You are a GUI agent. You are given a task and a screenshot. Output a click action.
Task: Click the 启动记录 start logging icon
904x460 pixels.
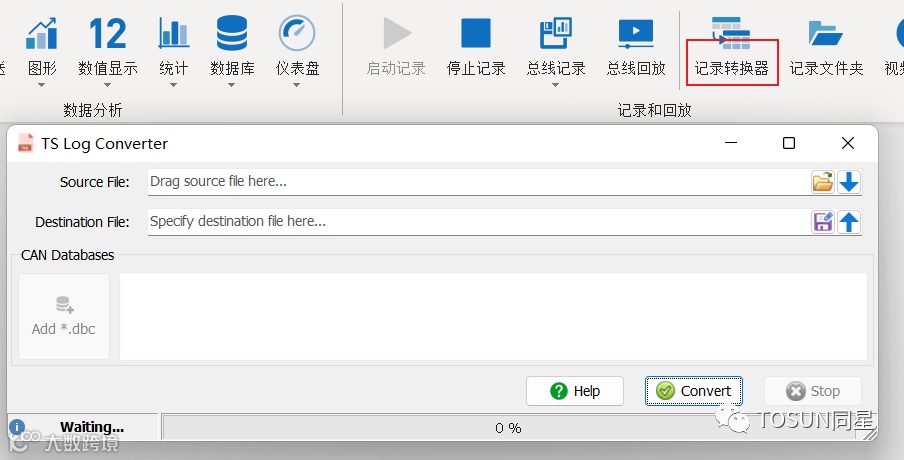pos(397,33)
